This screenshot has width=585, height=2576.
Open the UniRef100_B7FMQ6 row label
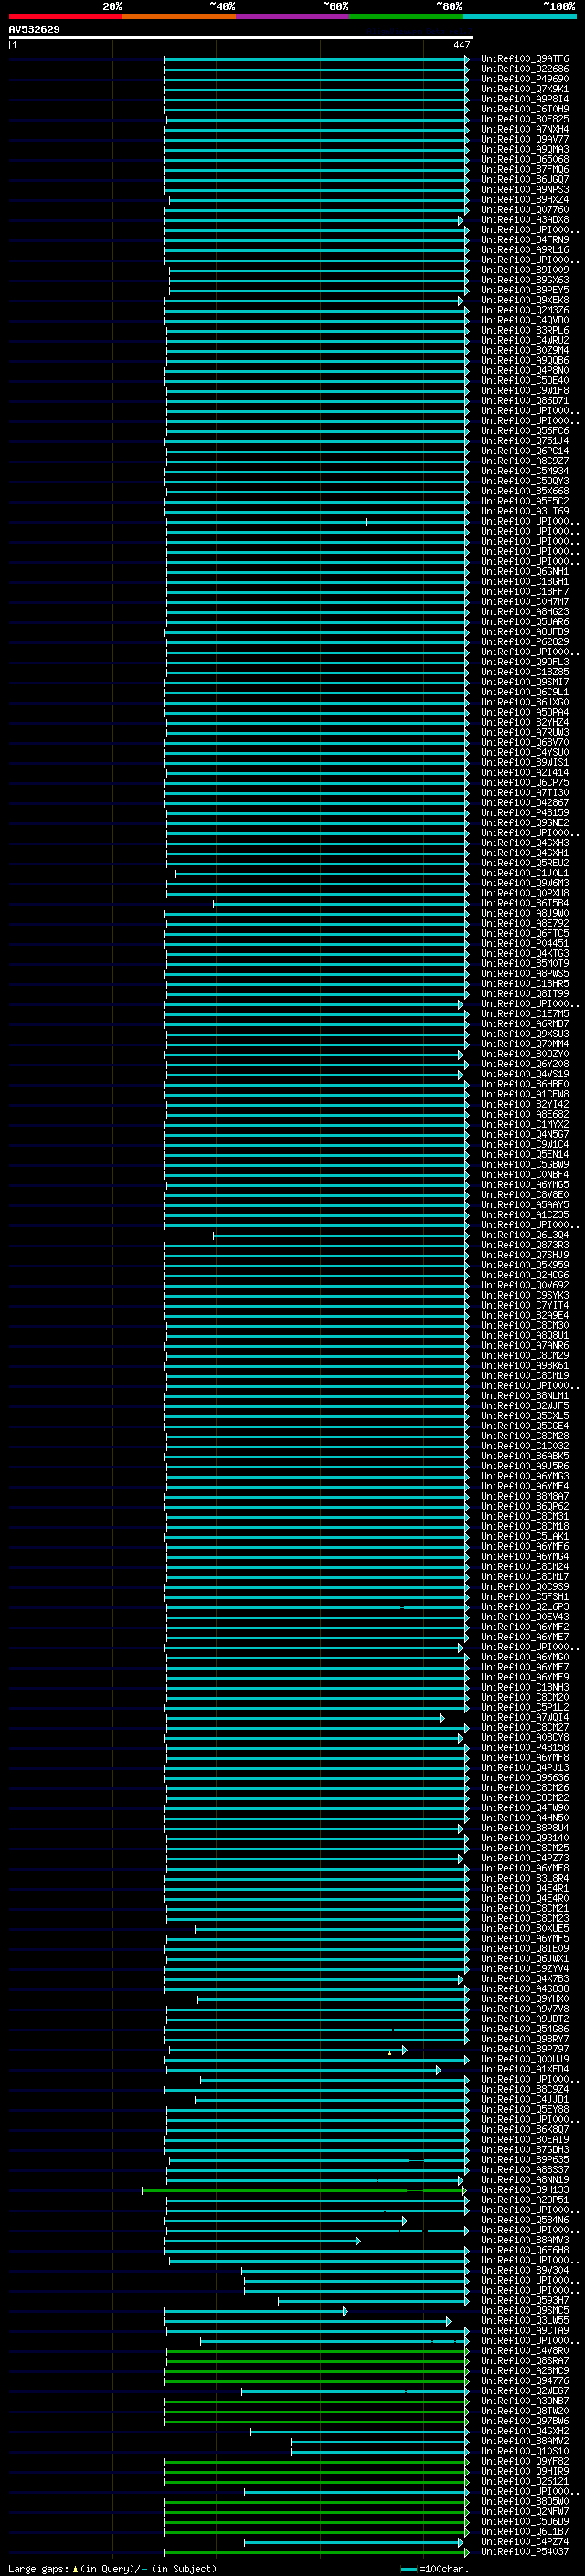(x=525, y=169)
